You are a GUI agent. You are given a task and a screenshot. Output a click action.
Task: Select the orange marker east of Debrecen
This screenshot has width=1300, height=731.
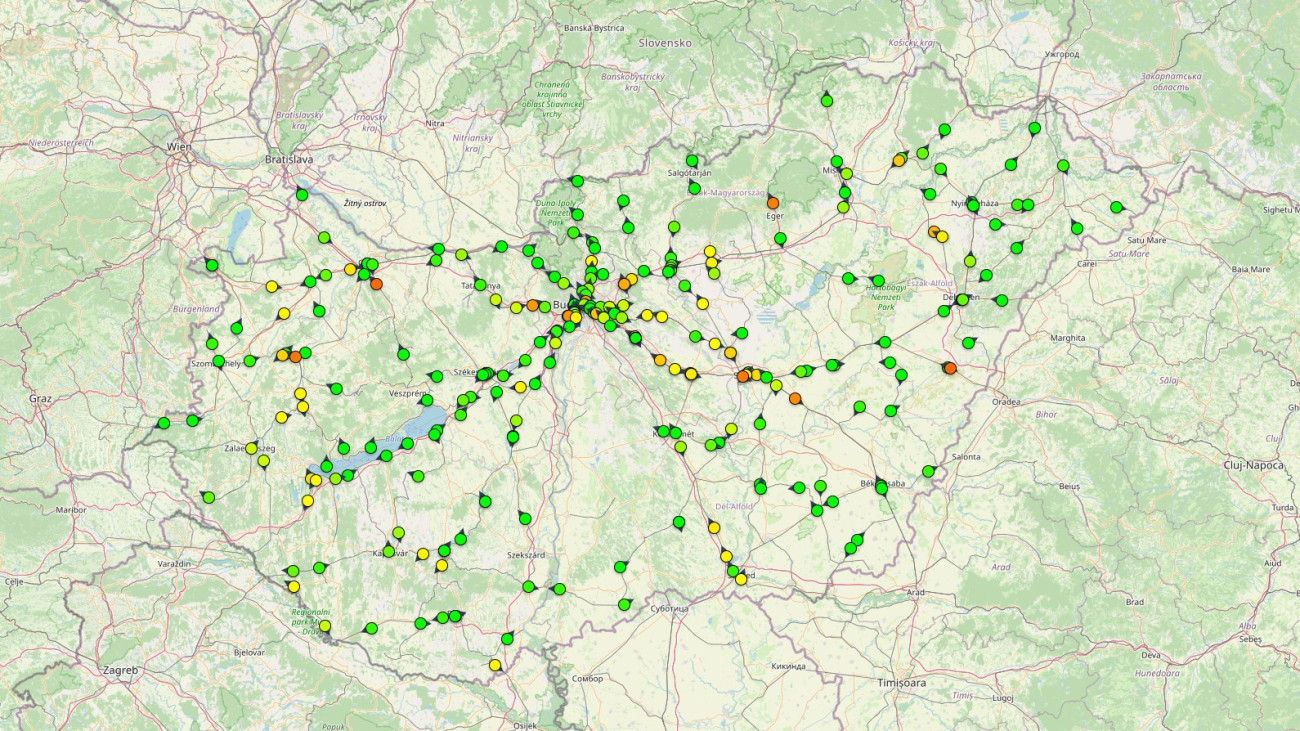point(950,368)
